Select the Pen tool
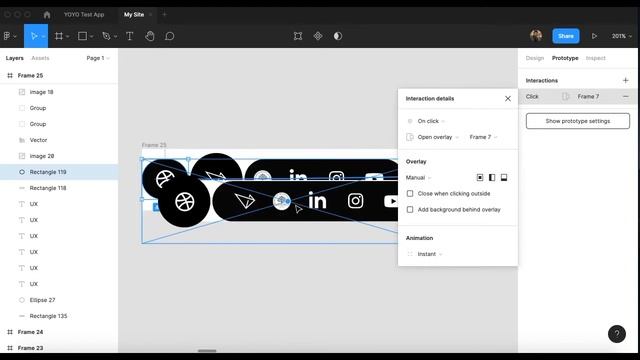This screenshot has height=360, width=640. (107, 36)
